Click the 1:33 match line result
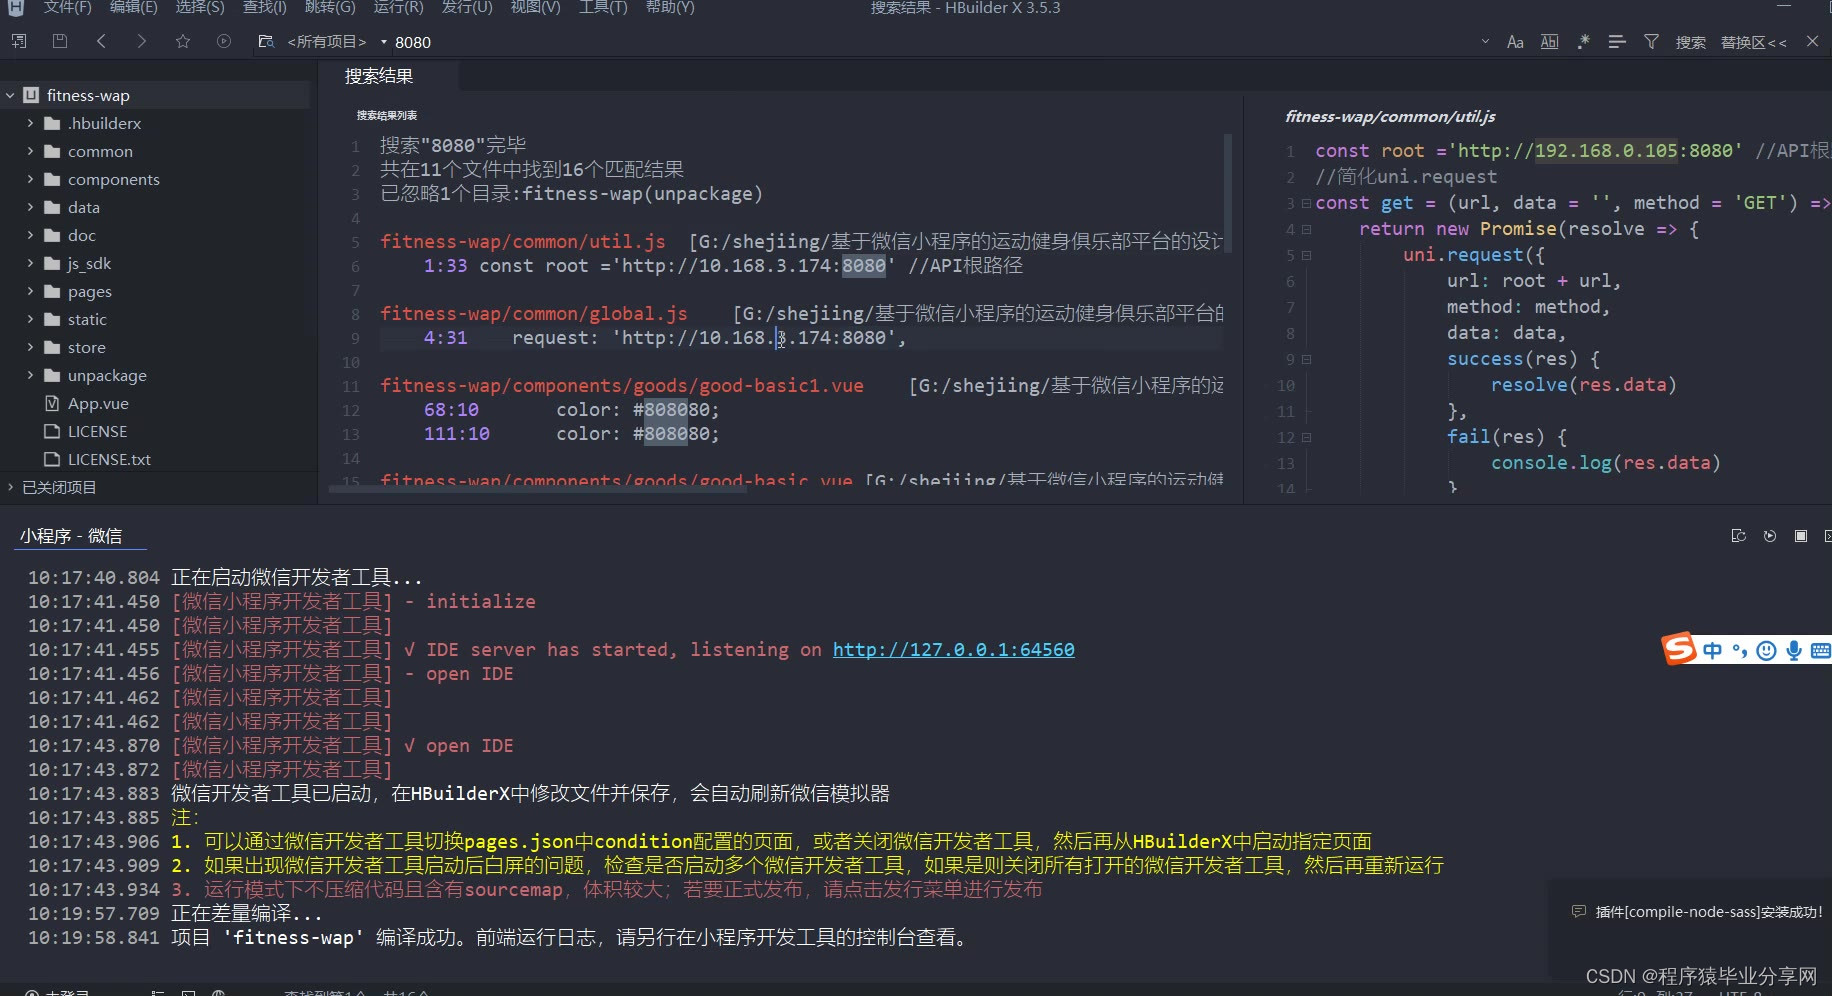The width and height of the screenshot is (1832, 996). 723,266
